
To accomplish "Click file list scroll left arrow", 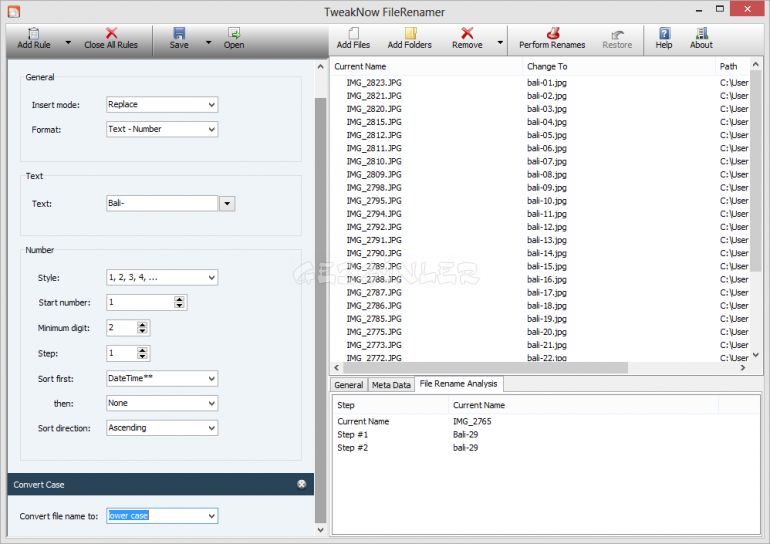I will (336, 368).
